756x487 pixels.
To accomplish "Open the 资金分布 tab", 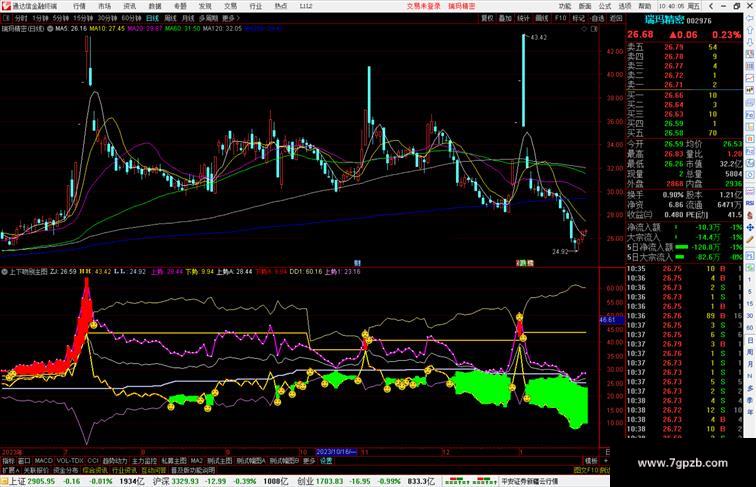I will point(66,470).
